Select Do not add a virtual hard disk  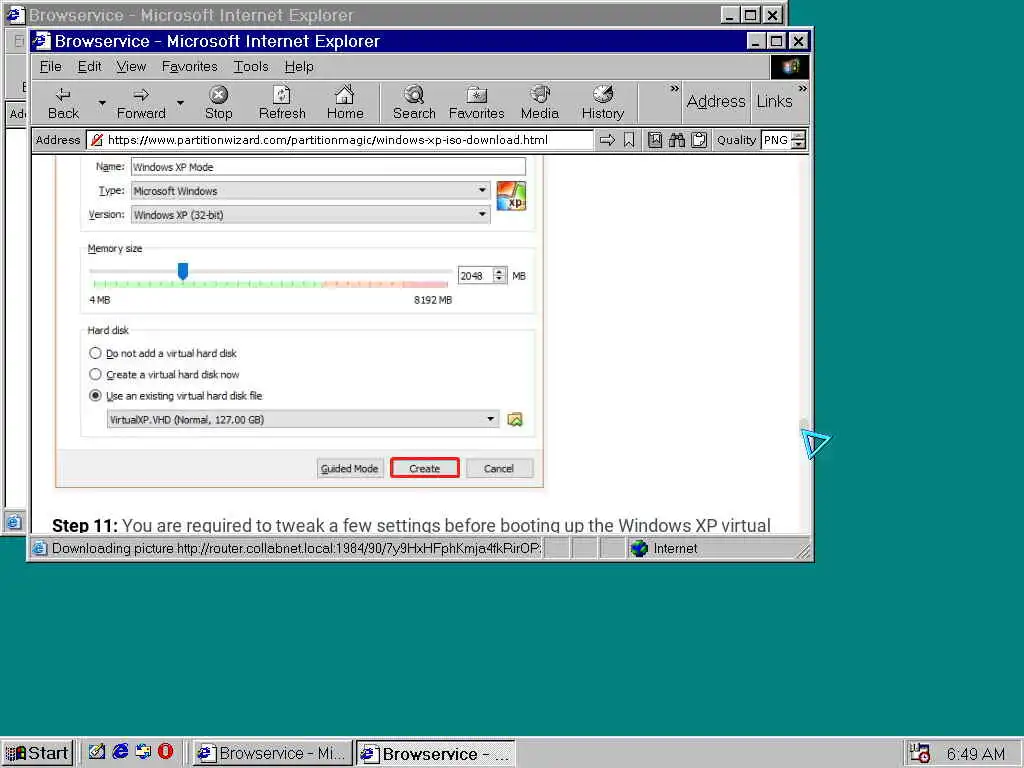pyautogui.click(x=163, y=353)
